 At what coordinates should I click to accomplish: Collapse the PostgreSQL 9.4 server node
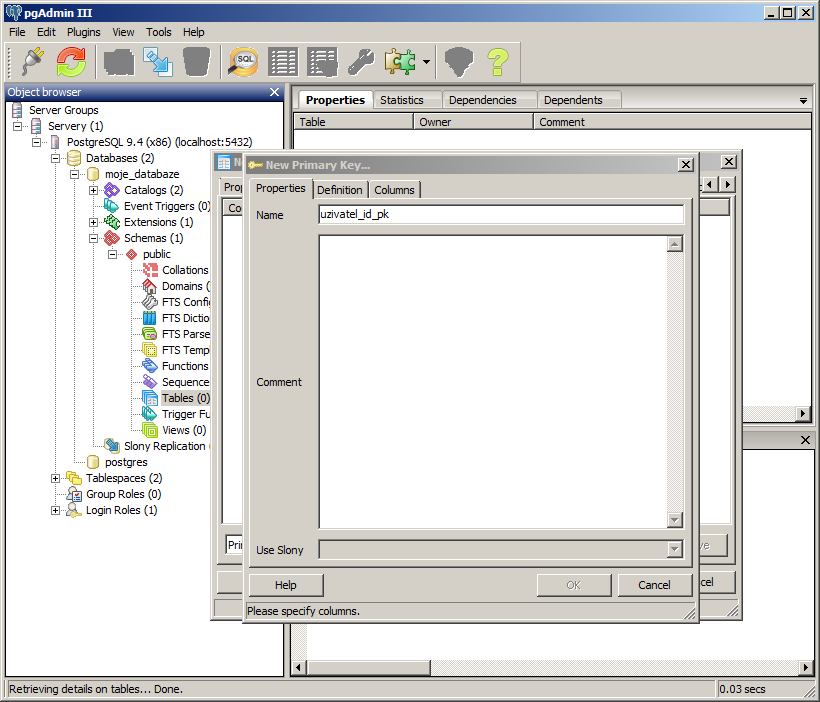[36, 142]
